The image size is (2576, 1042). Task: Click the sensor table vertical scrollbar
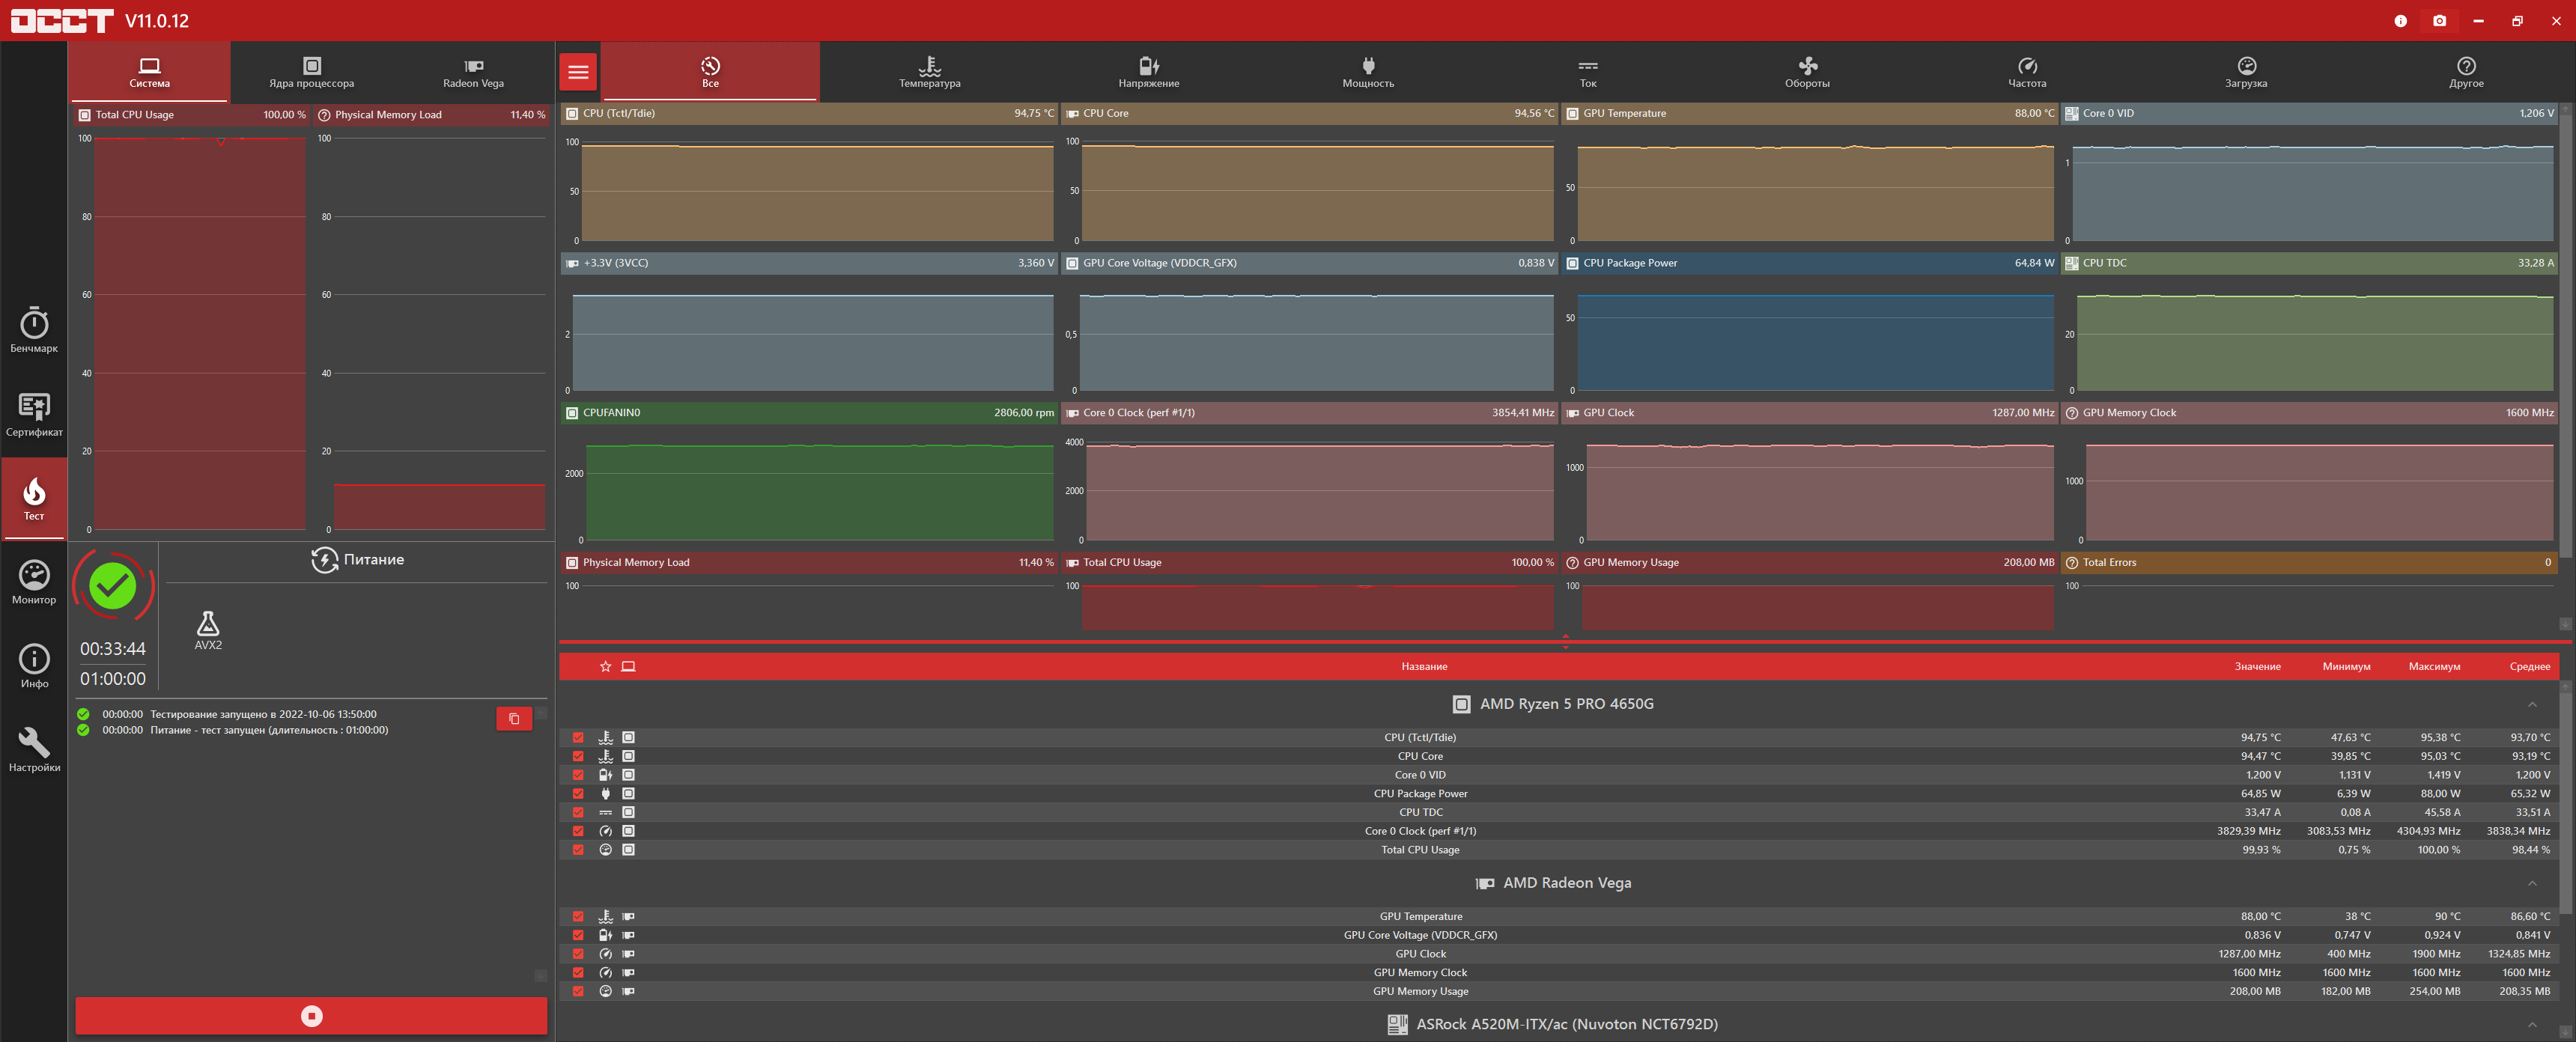2565,800
